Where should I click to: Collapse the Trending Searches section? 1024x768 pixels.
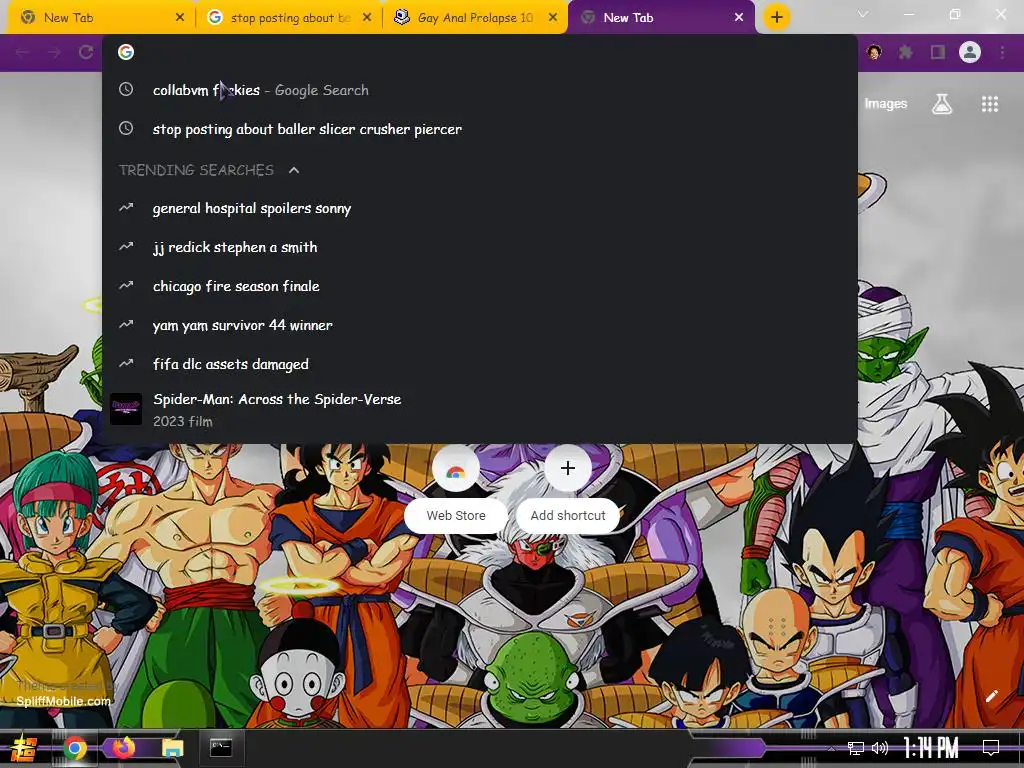point(294,170)
